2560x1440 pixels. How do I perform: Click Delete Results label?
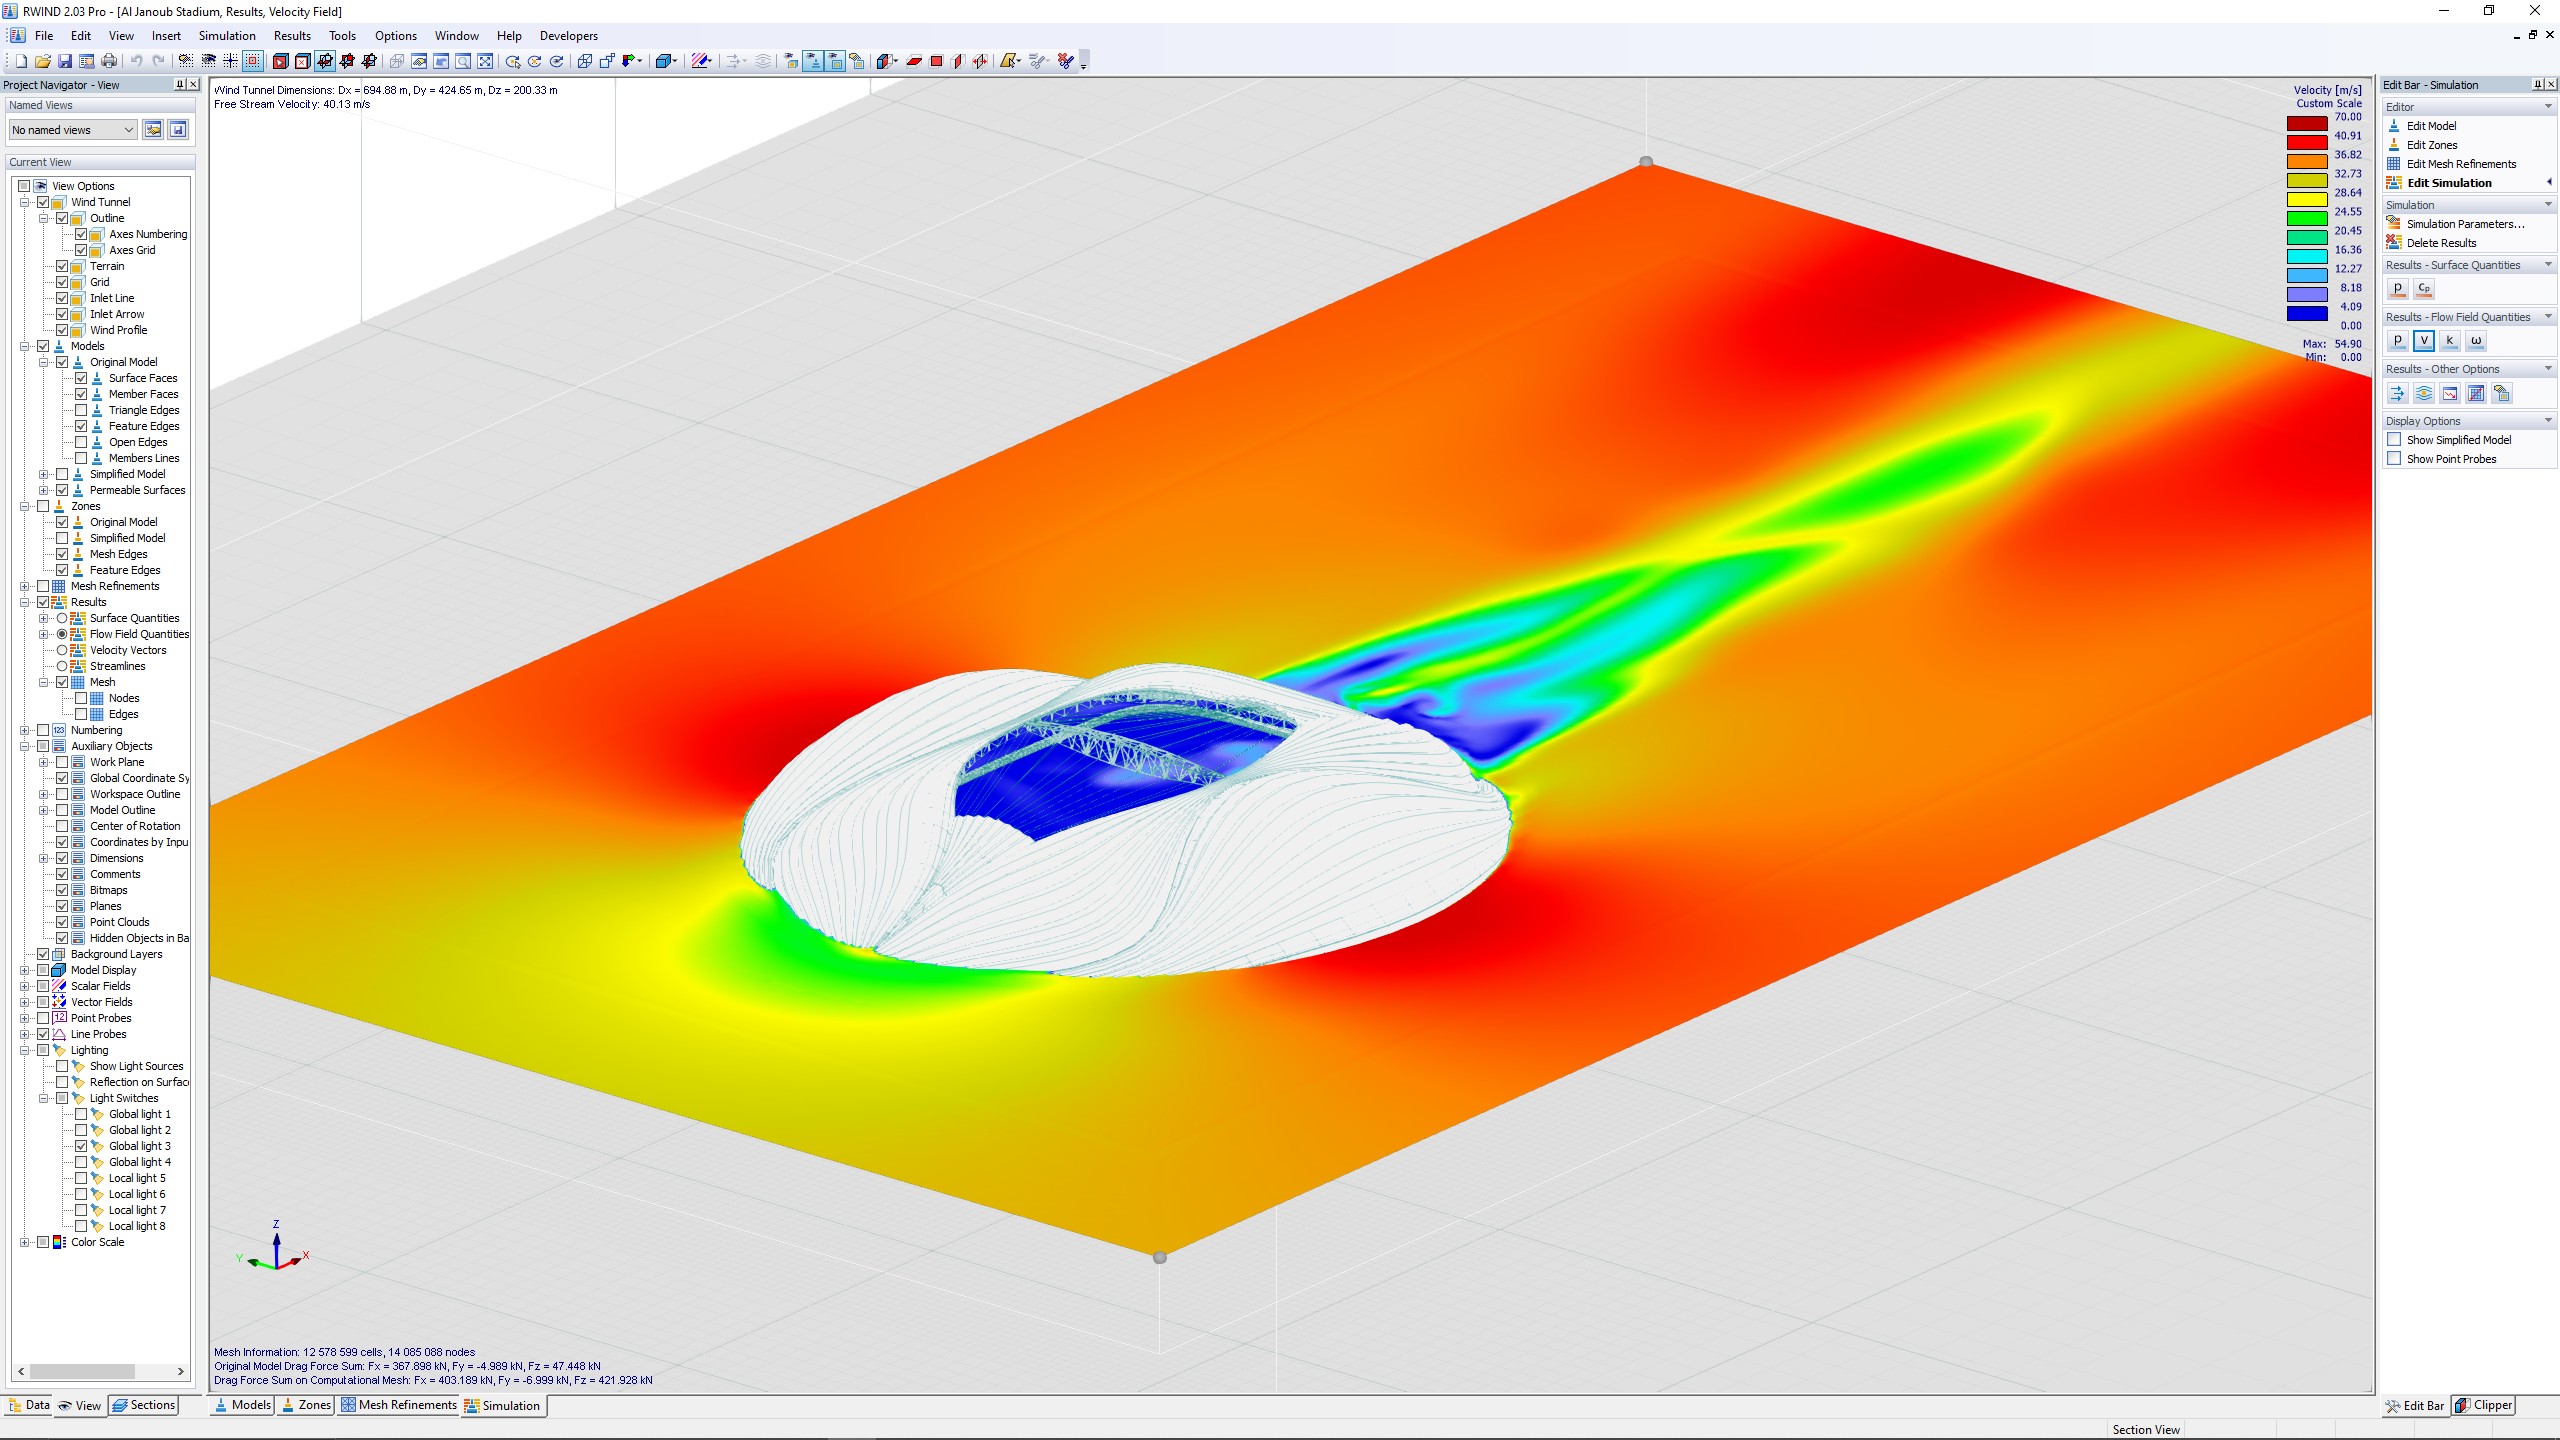2441,243
